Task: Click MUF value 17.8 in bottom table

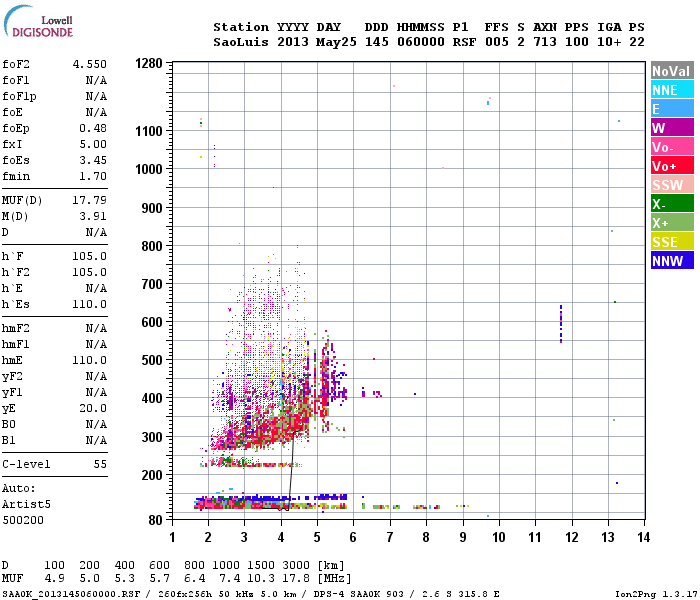Action: click(296, 579)
